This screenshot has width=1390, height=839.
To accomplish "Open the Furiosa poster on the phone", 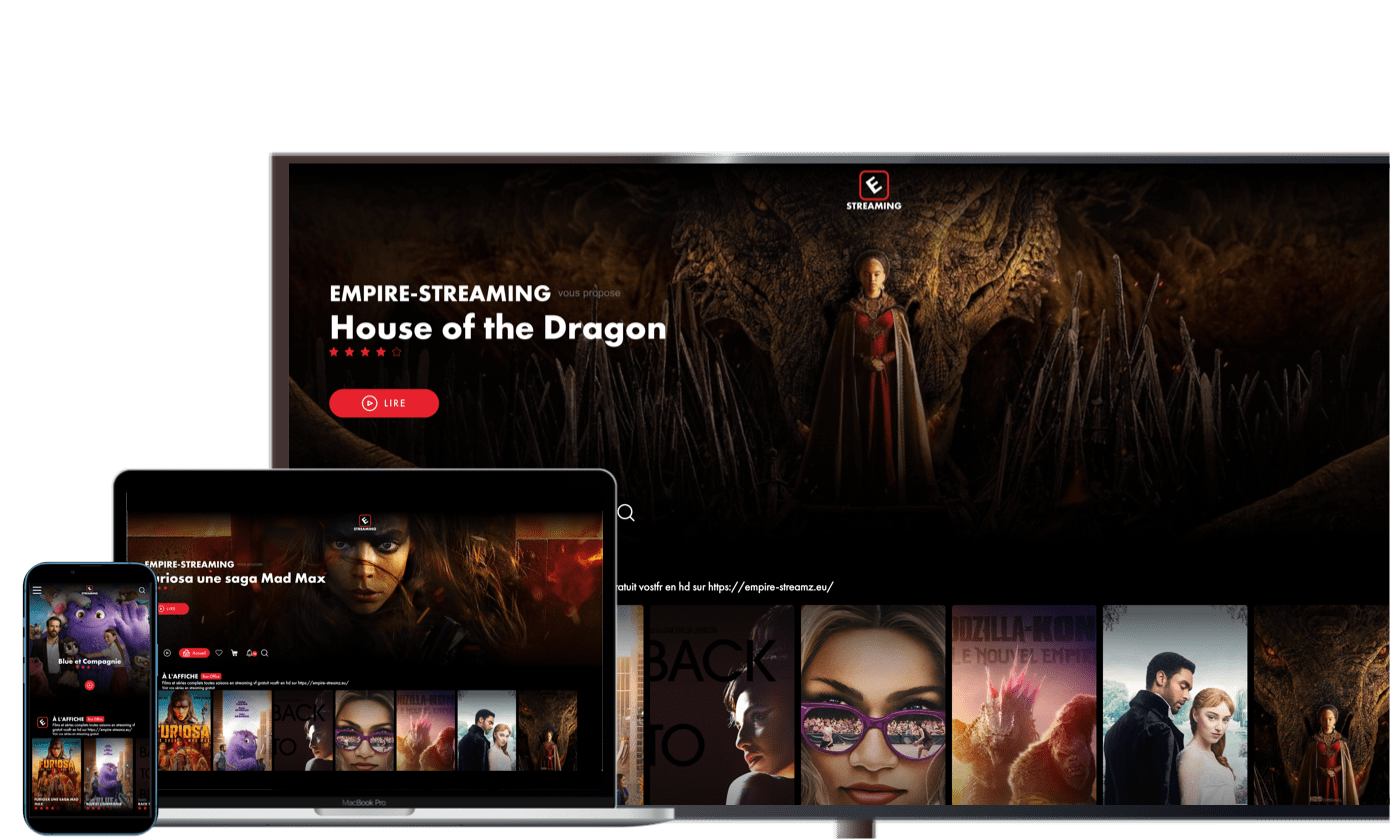I will (x=56, y=774).
